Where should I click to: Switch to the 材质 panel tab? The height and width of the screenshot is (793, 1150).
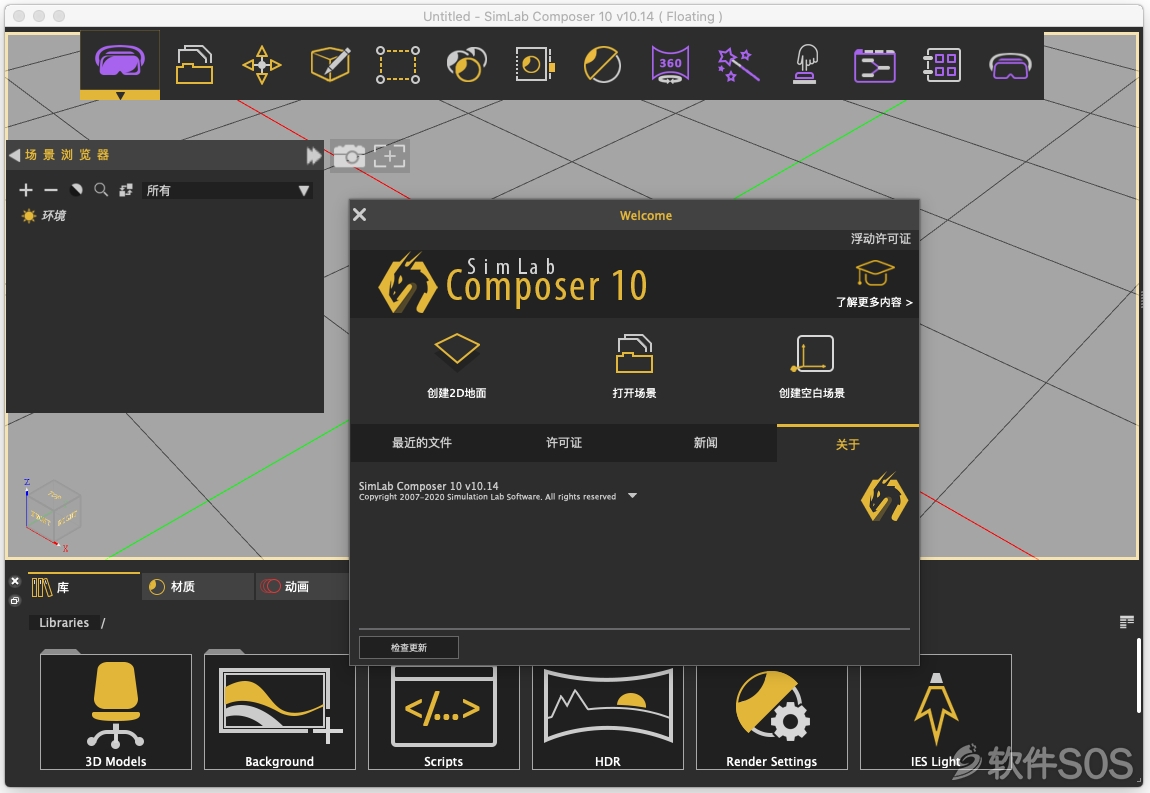click(x=197, y=587)
